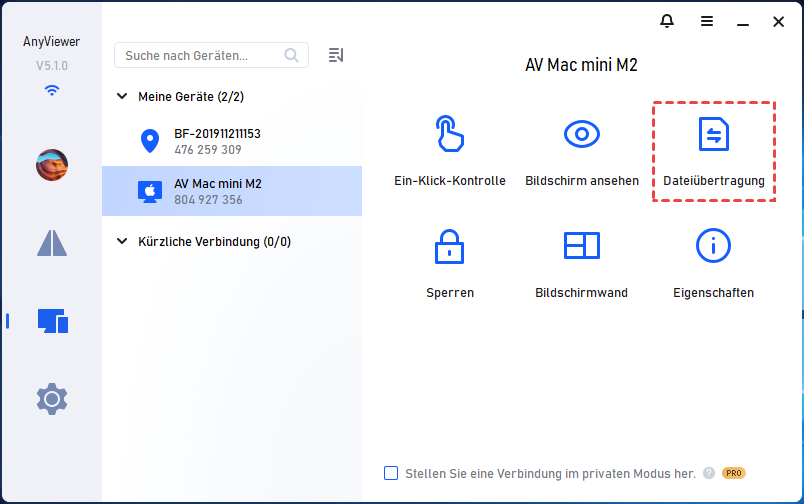The image size is (804, 504).
Task: Switch to the devices tab icon
Action: coord(52,321)
